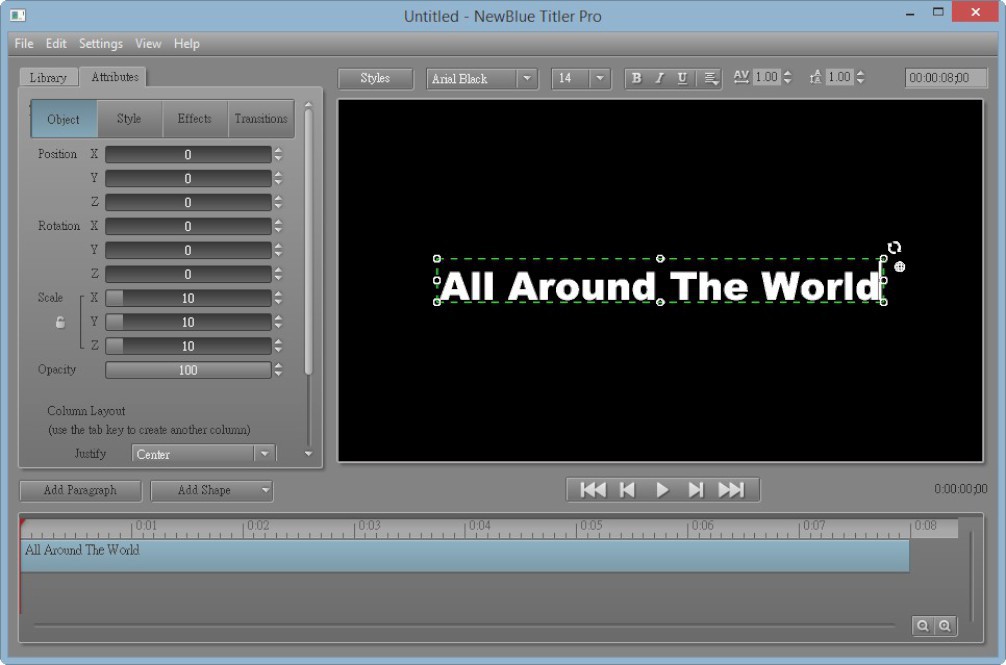The width and height of the screenshot is (1006, 665).
Task: Click the Opacity slider
Action: click(x=188, y=370)
